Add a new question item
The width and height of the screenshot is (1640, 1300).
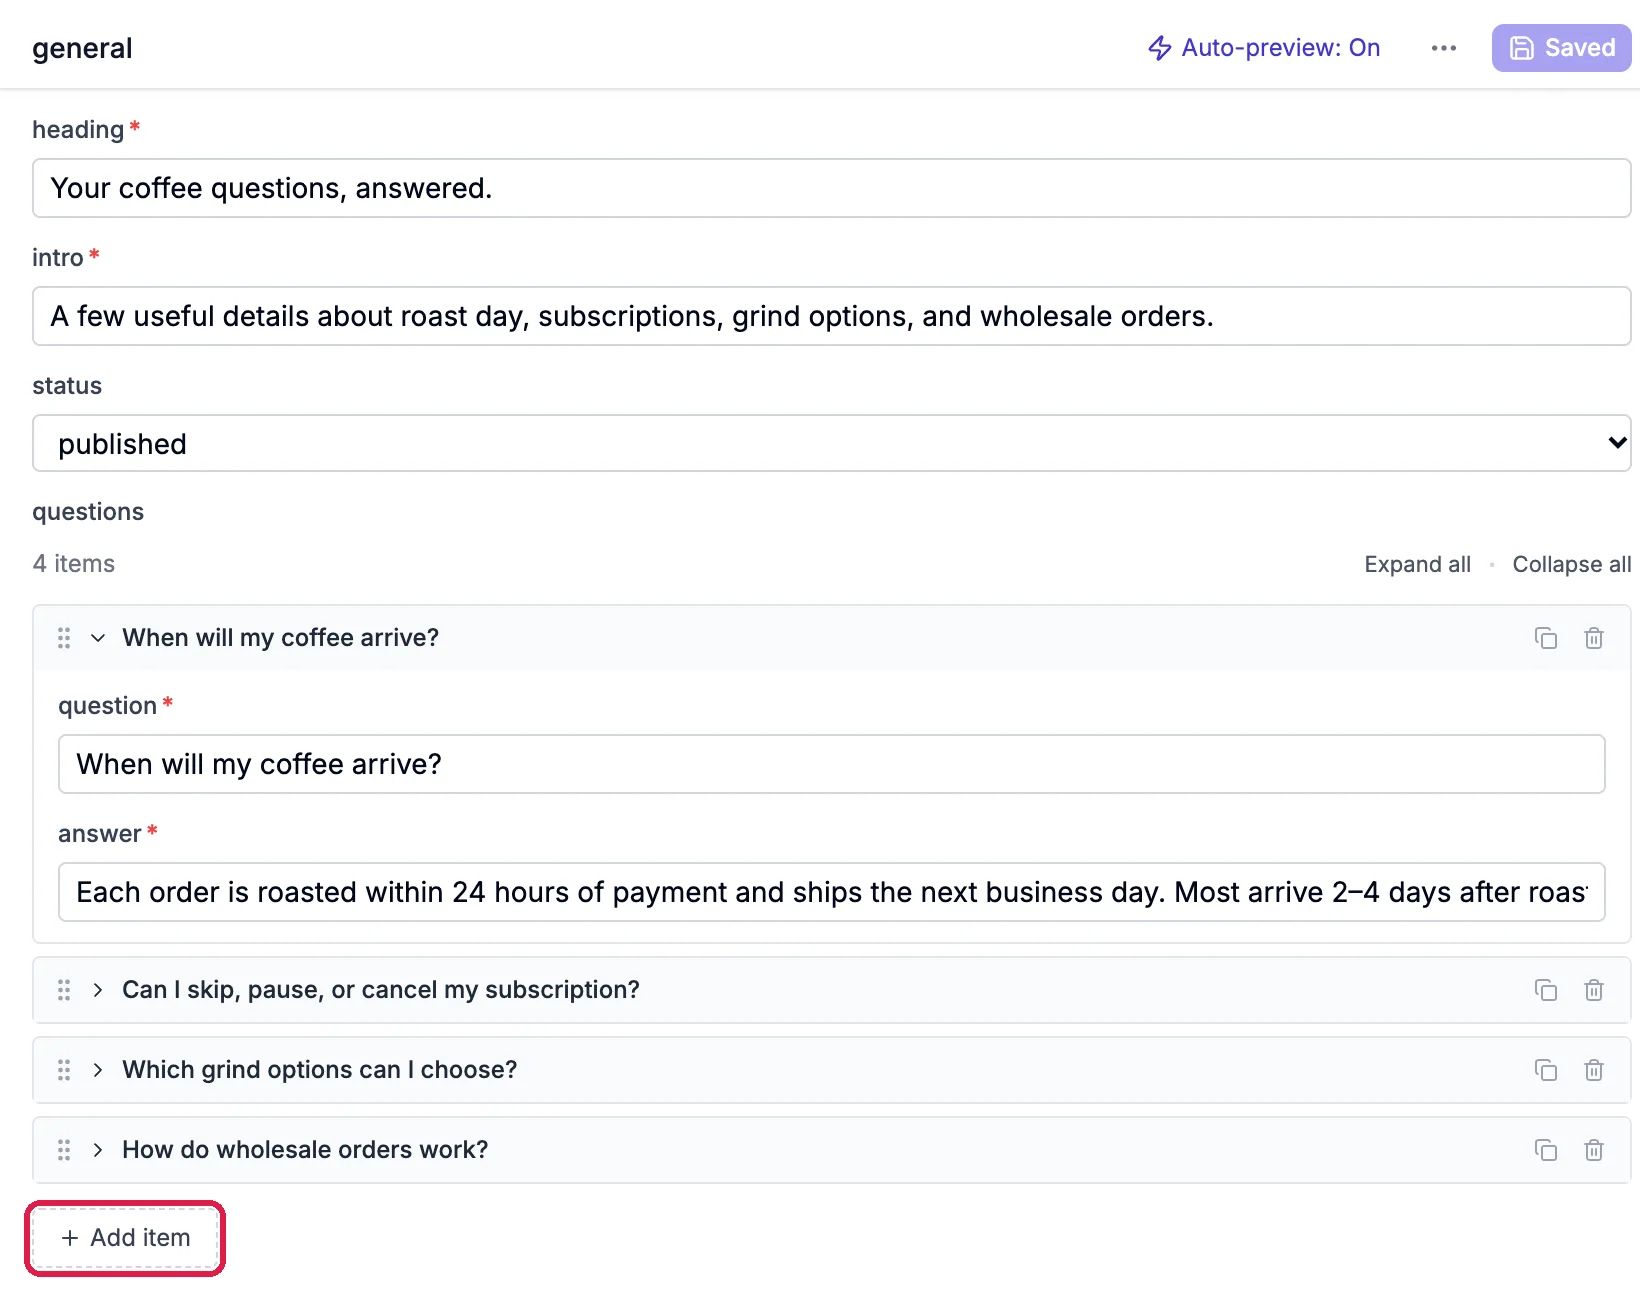[125, 1238]
